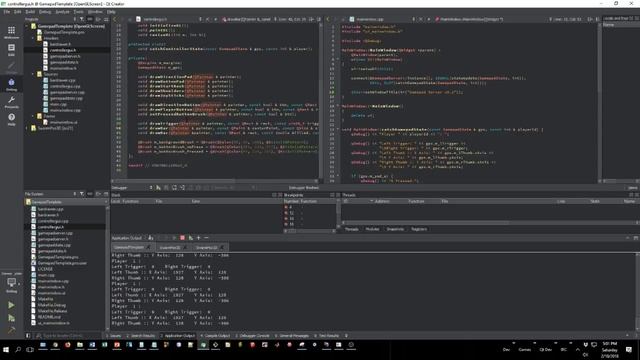Open the Edit menu

[18, 12]
